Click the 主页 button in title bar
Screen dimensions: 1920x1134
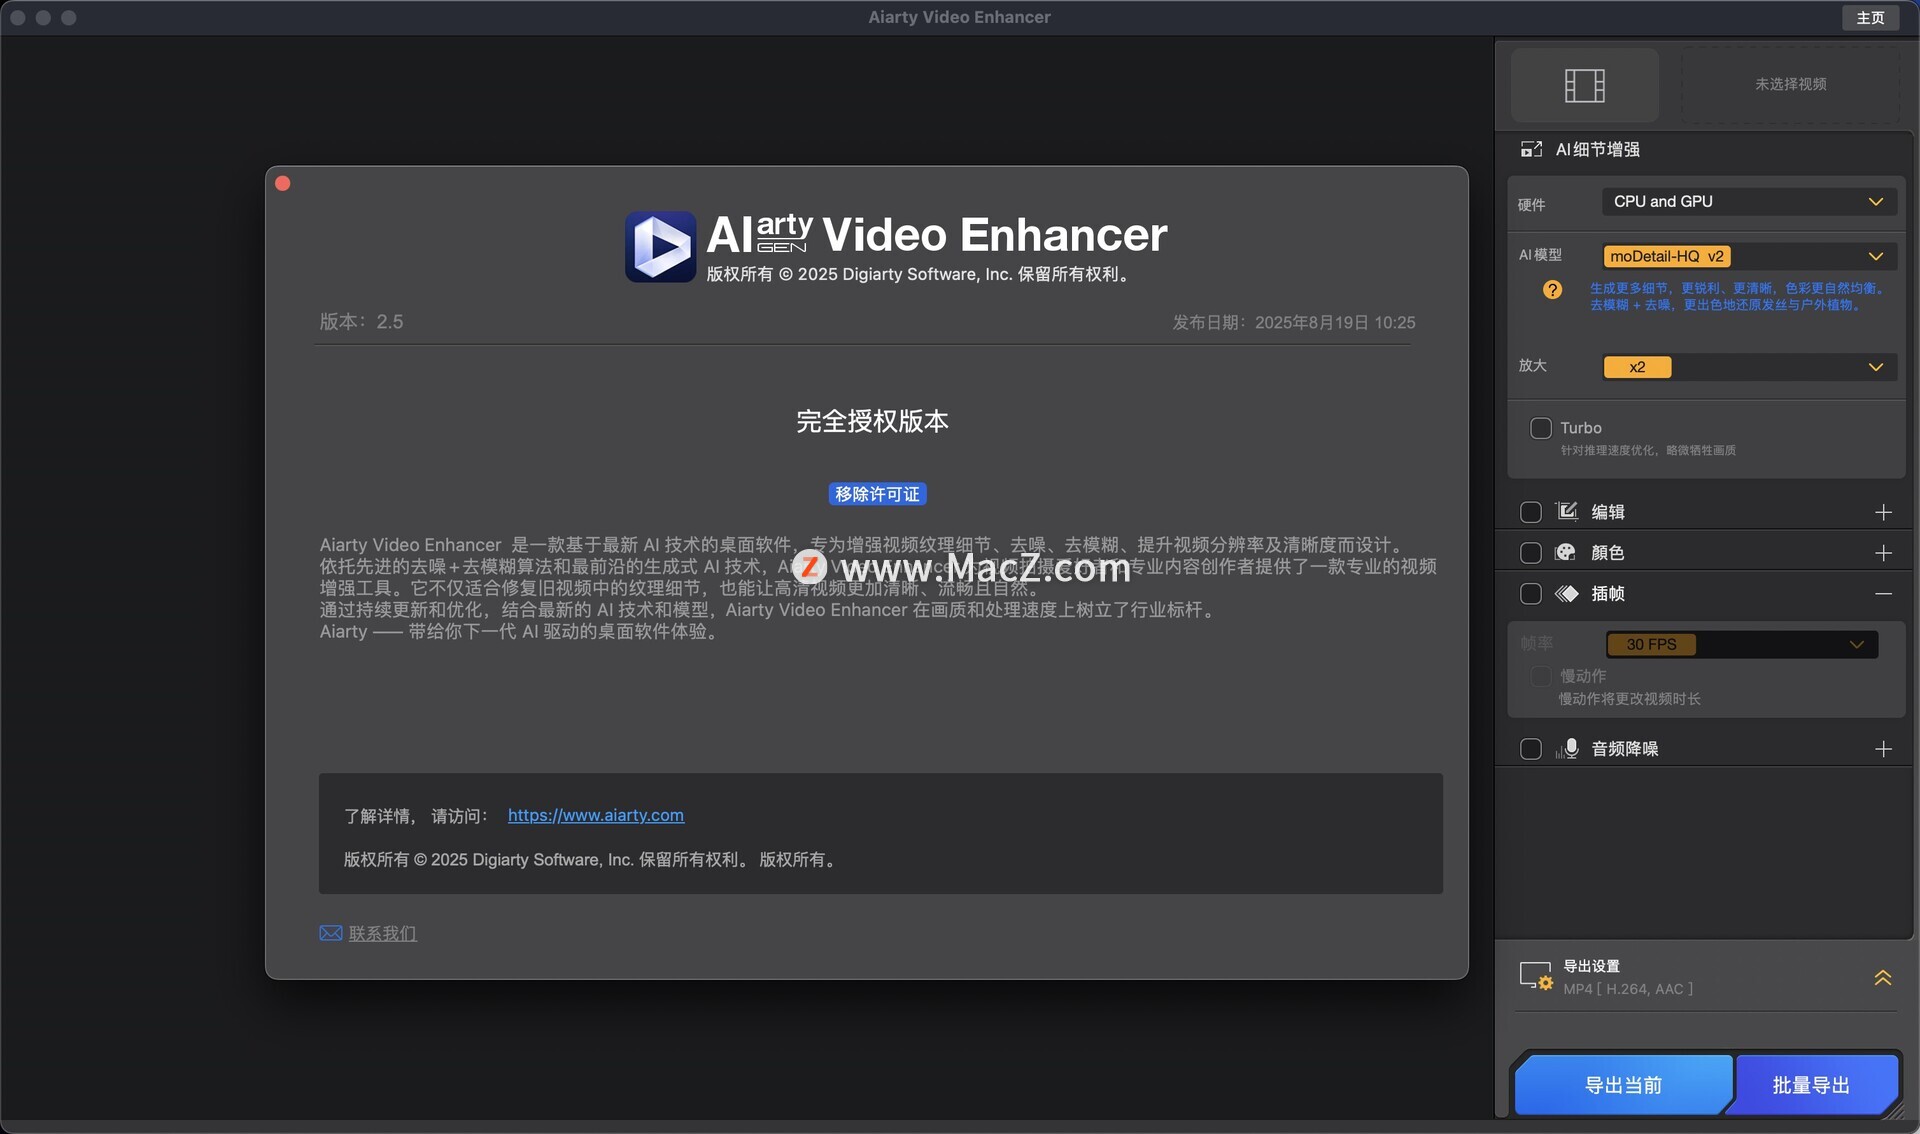pos(1870,17)
